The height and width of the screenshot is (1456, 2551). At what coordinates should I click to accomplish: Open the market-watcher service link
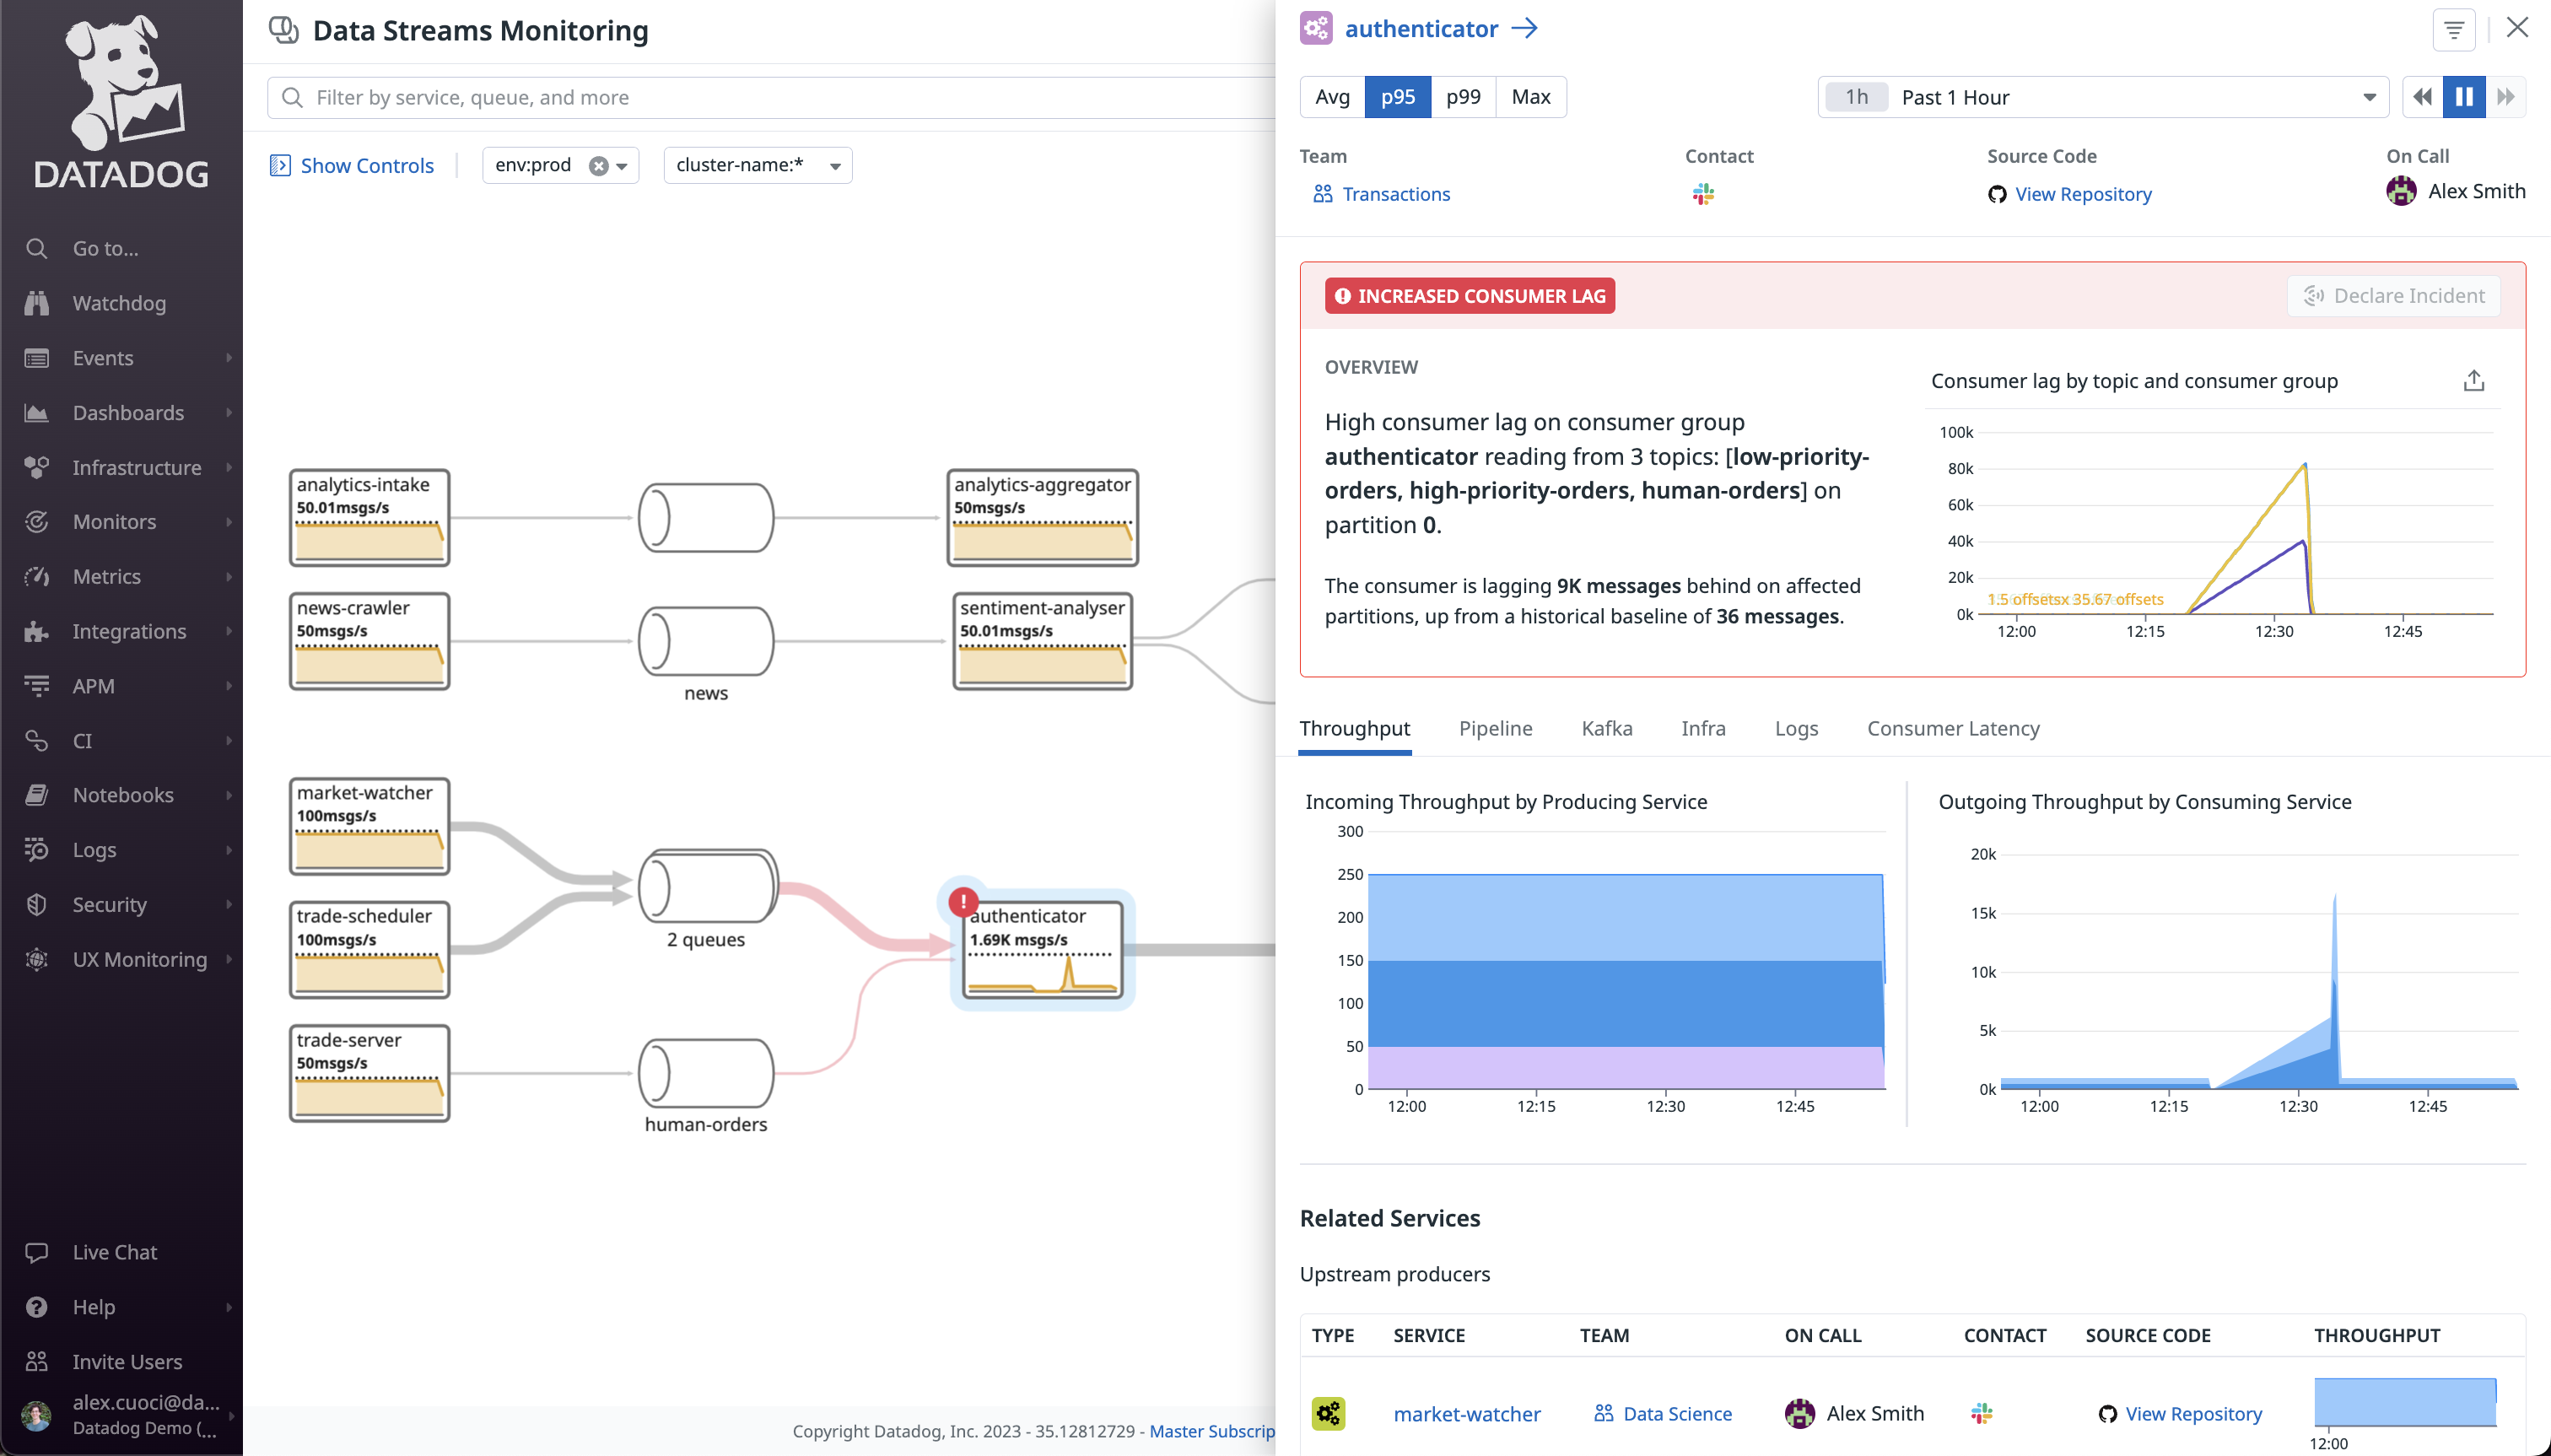tap(1466, 1413)
